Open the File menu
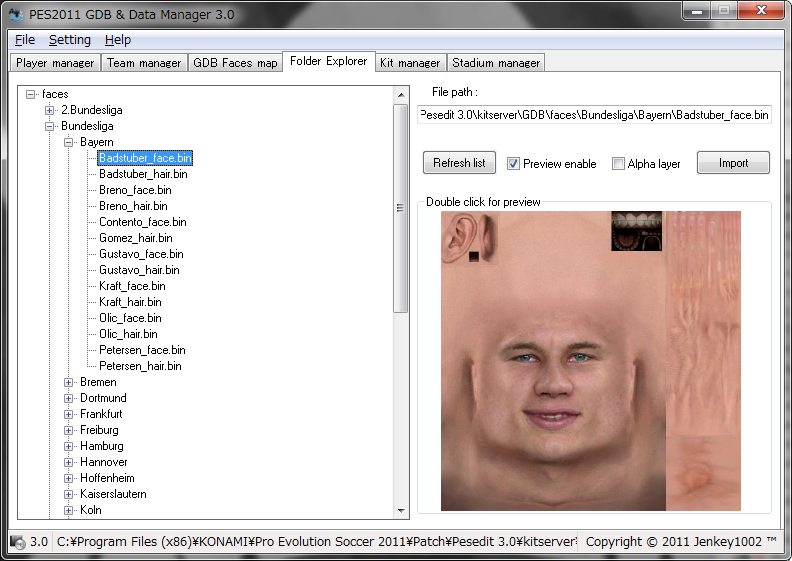This screenshot has width=792, height=561. point(25,40)
